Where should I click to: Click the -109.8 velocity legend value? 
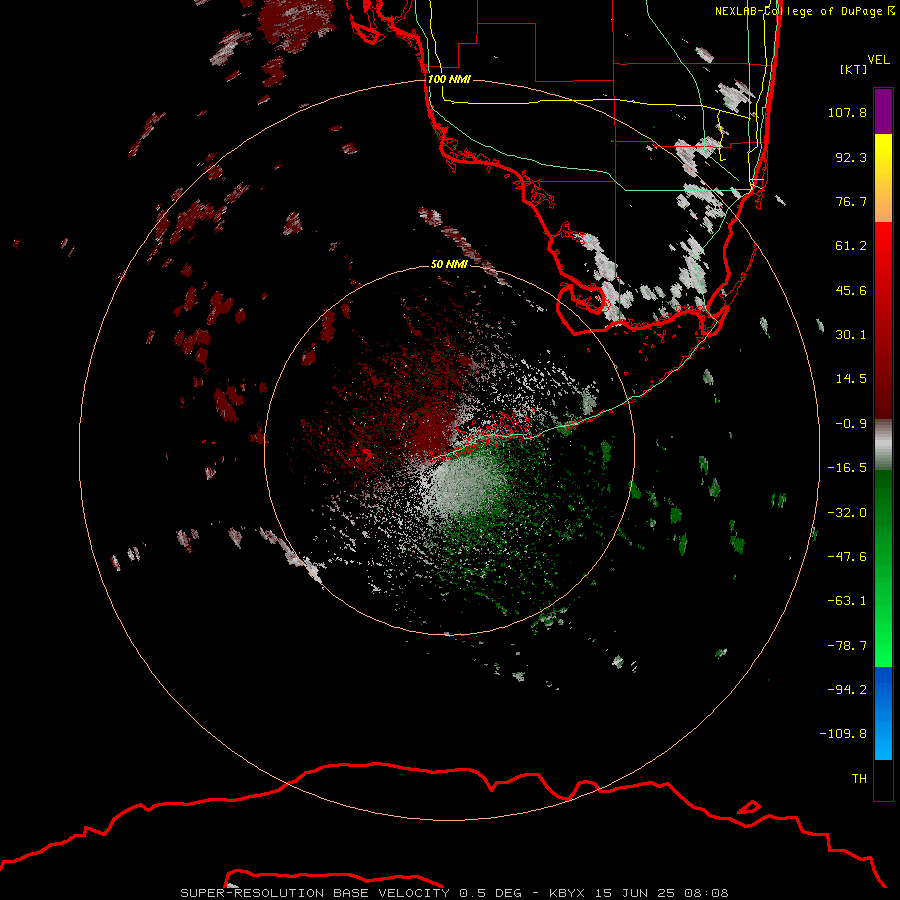[x=843, y=734]
